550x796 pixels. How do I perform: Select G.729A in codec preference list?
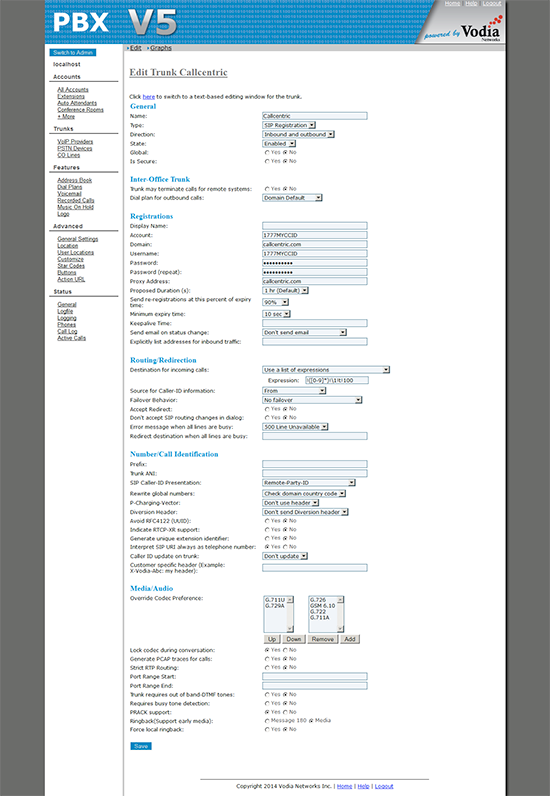275,606
